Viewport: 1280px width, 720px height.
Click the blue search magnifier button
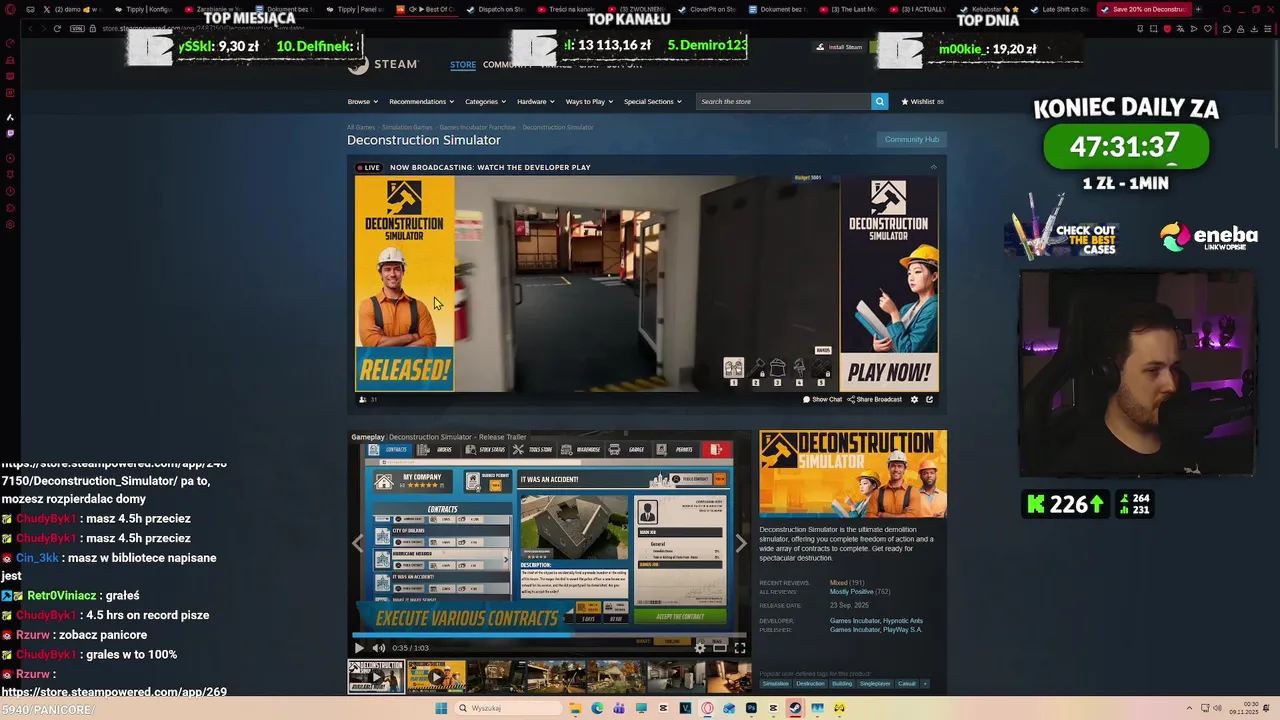[879, 101]
